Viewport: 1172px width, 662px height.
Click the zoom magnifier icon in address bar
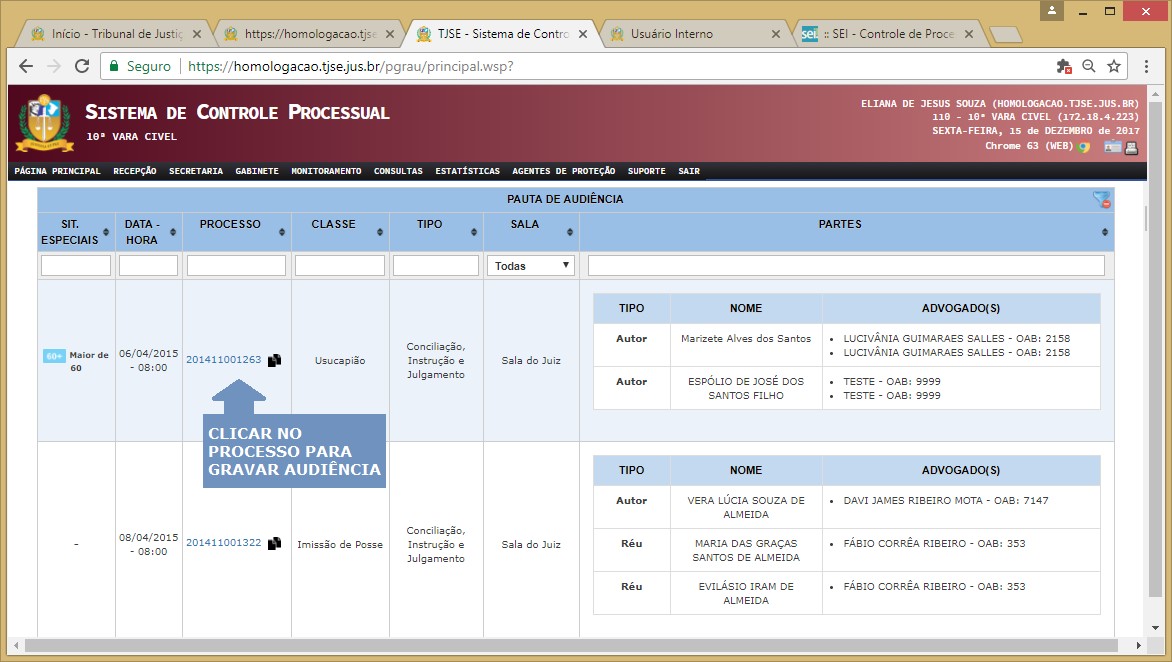pos(1089,66)
